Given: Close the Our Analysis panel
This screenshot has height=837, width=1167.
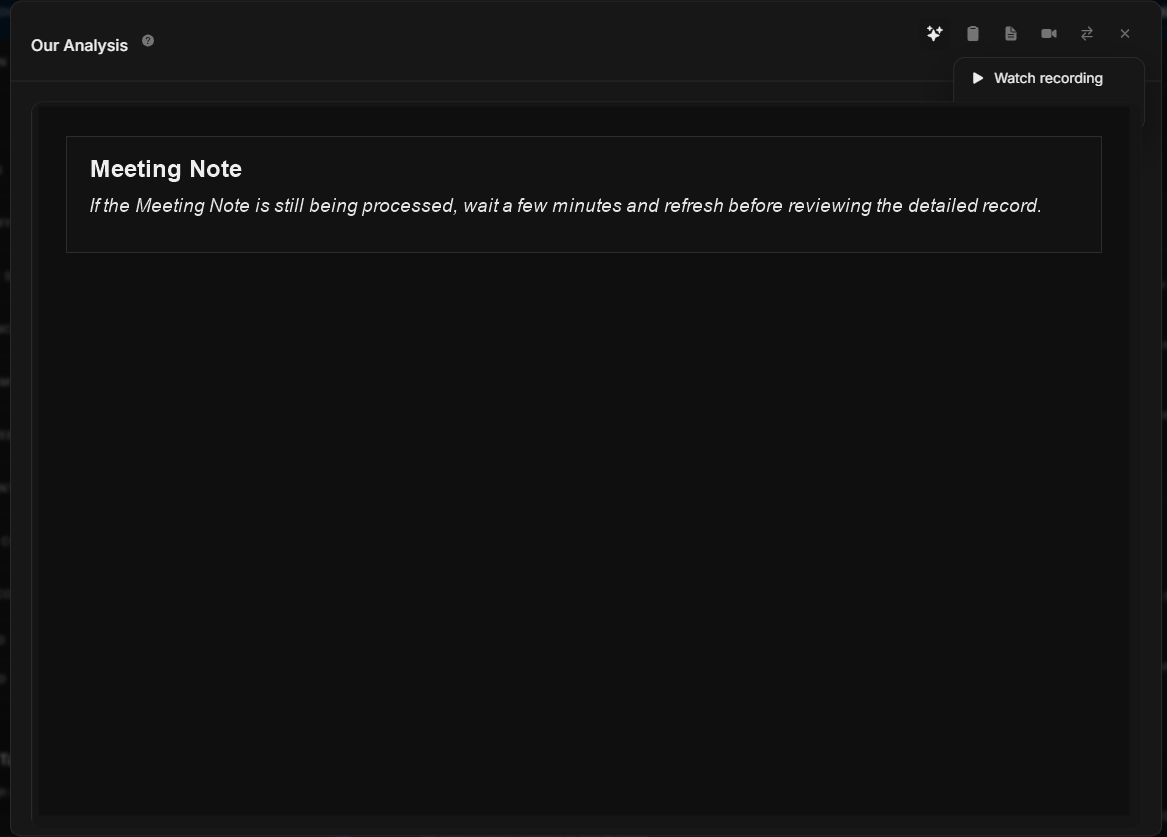Looking at the screenshot, I should point(1125,33).
